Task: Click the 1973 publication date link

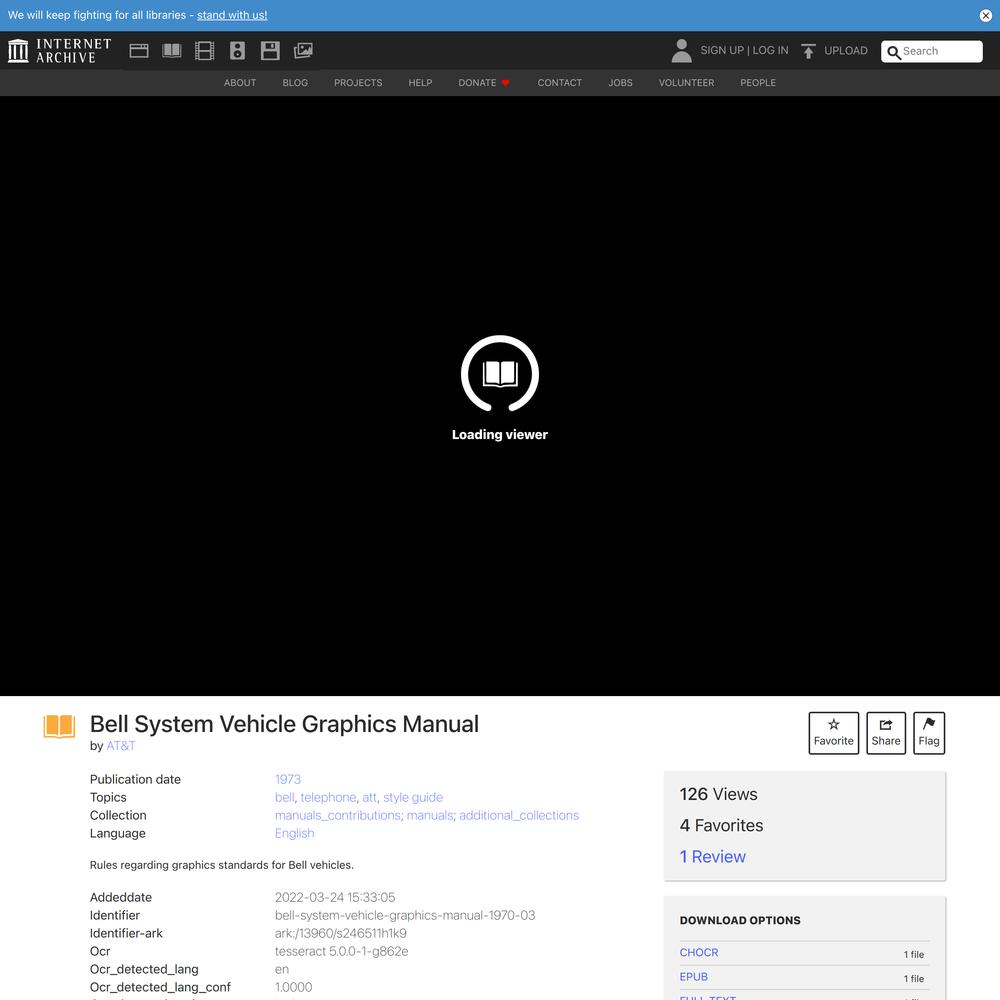Action: (x=288, y=779)
